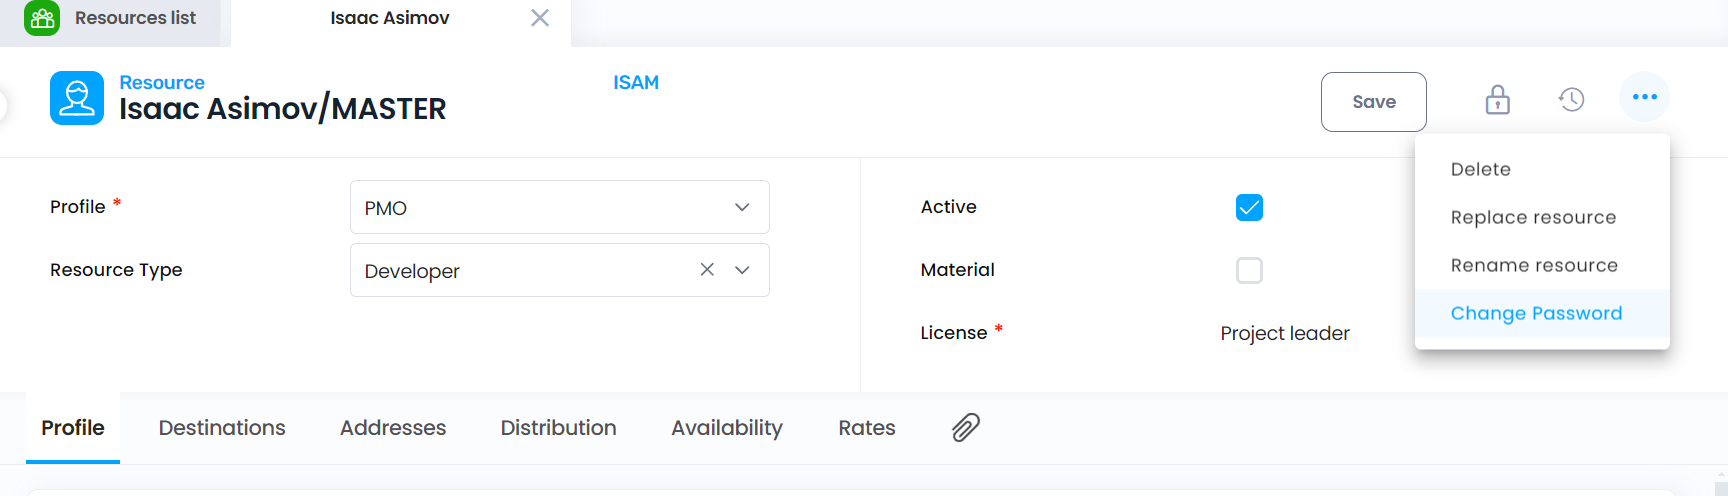Choose Rename resource option
The image size is (1728, 496).
(1534, 265)
